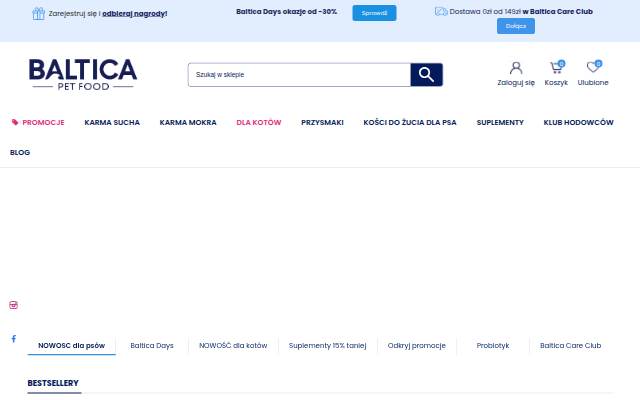Click the Zaloguj się link

coord(516,82)
